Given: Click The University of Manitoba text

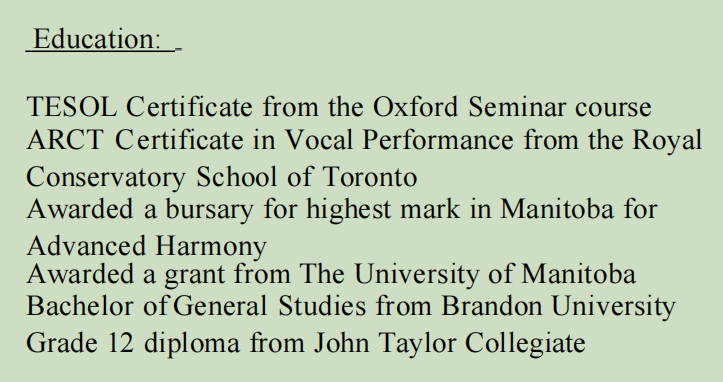Looking at the screenshot, I should pyautogui.click(x=468, y=274).
